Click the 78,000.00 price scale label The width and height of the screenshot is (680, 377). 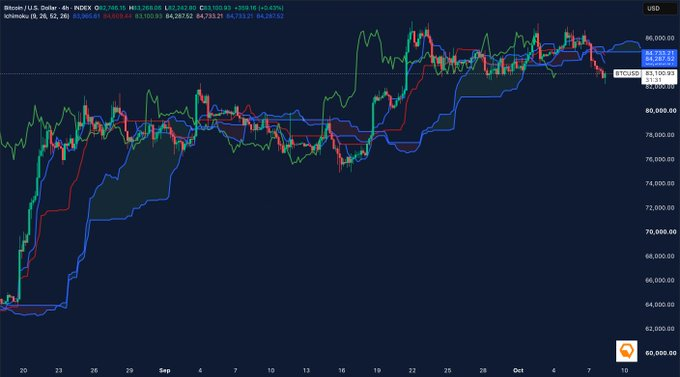click(660, 135)
